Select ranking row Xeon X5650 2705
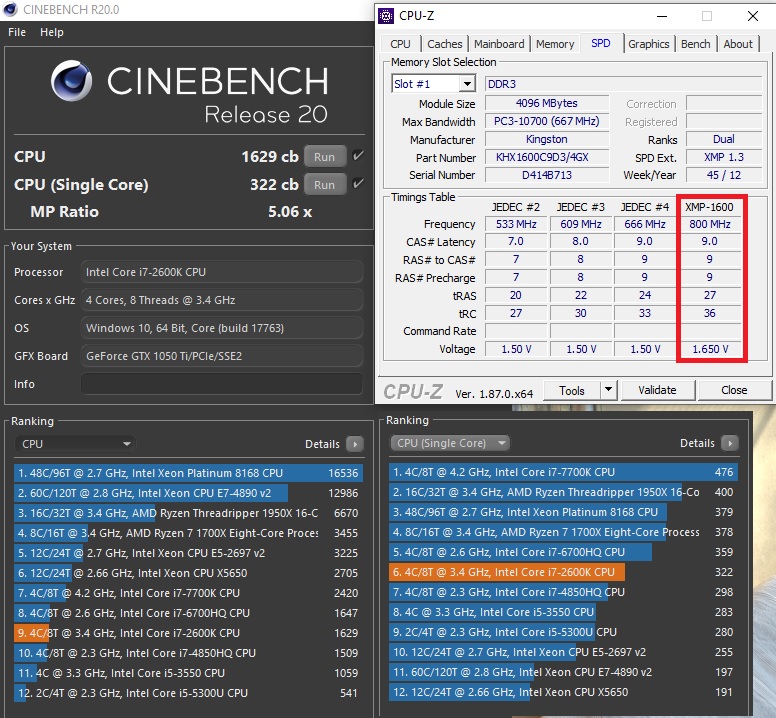Screen dimensions: 776x718 (x=189, y=573)
